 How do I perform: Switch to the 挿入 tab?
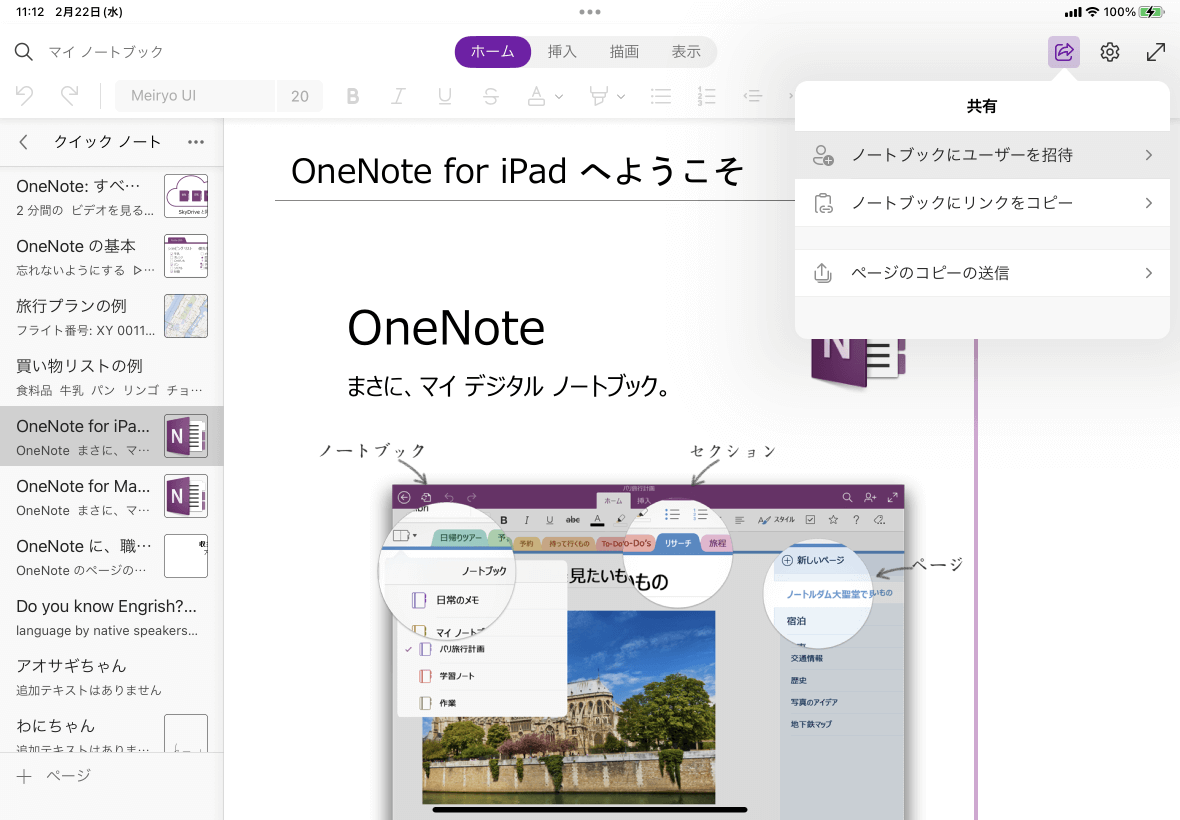pyautogui.click(x=562, y=52)
